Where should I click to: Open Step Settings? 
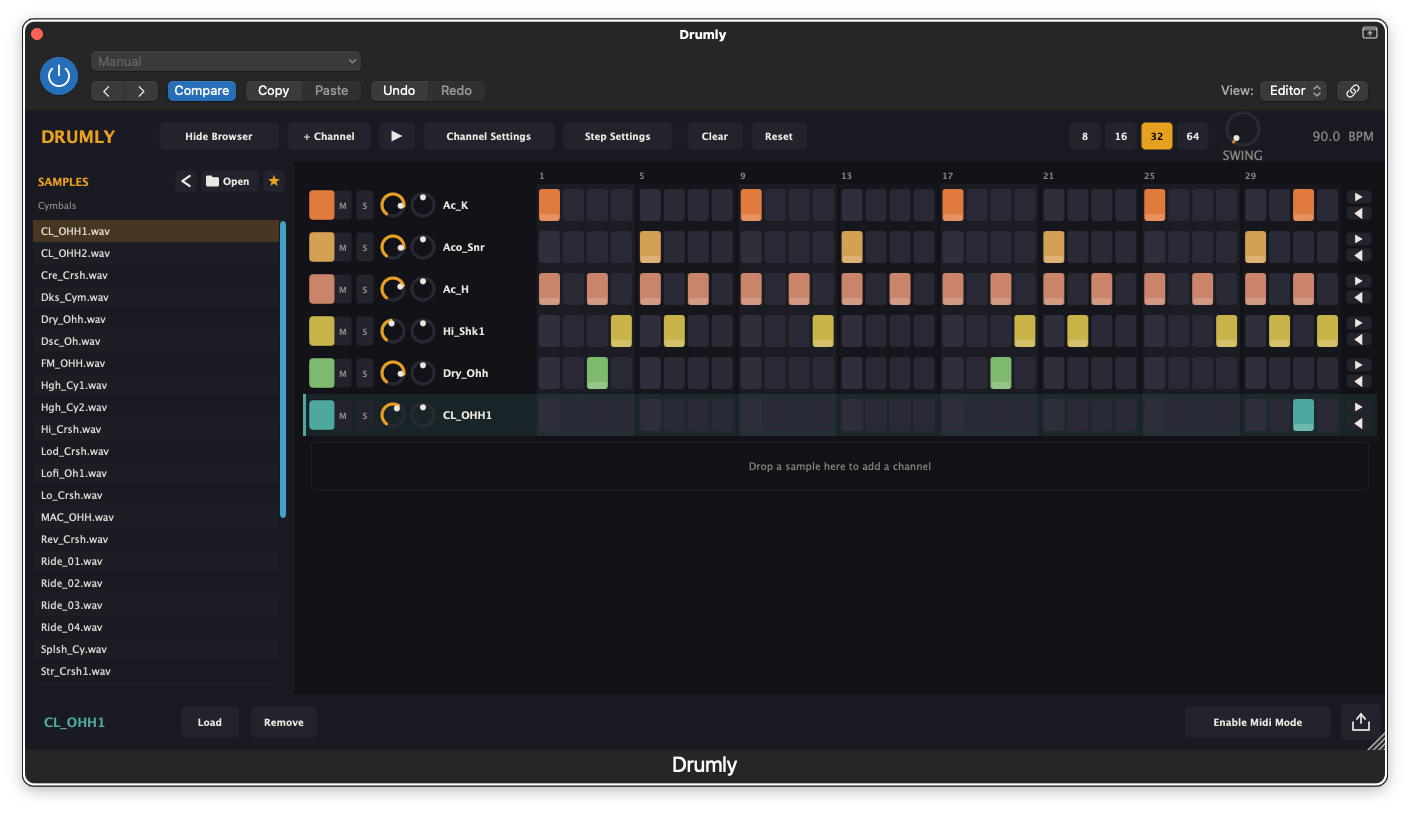[x=618, y=136]
